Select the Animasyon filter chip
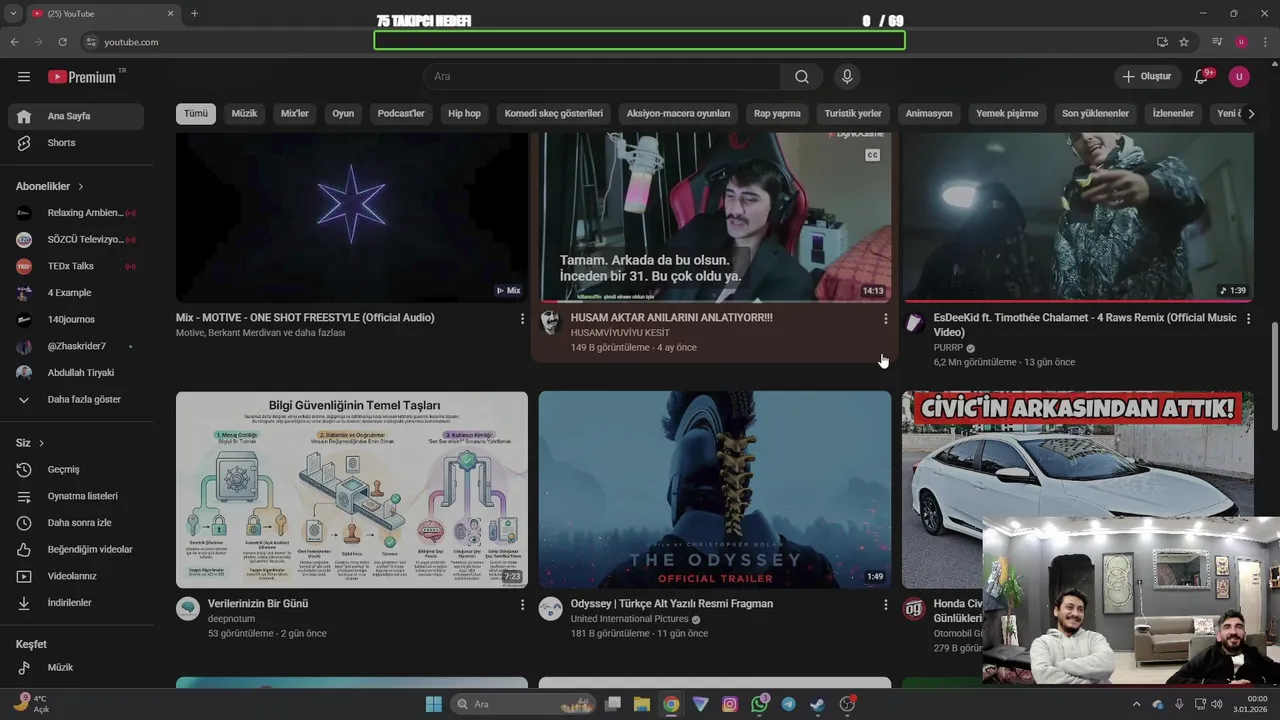Image resolution: width=1280 pixels, height=720 pixels. point(929,114)
